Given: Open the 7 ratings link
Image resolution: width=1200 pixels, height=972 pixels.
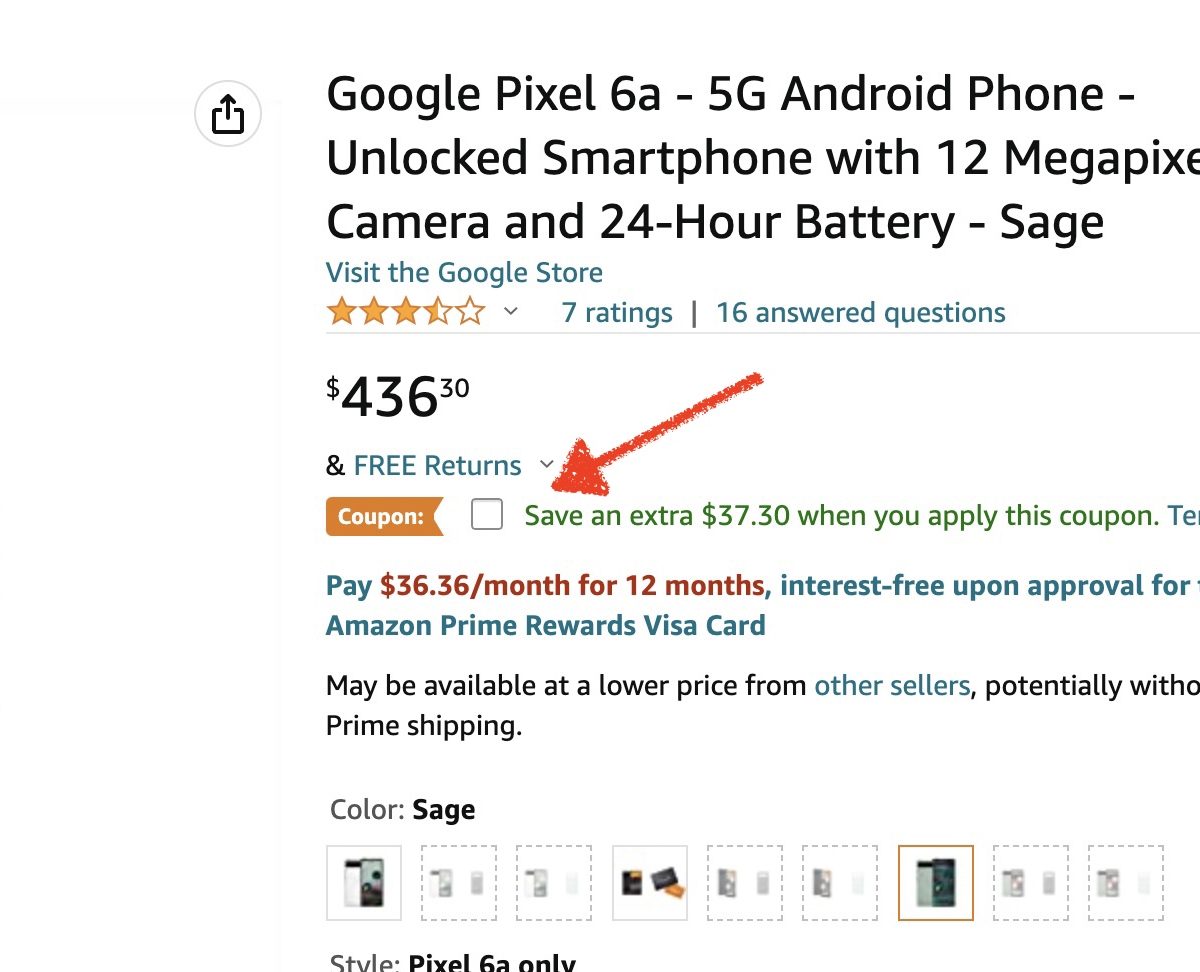Looking at the screenshot, I should [616, 313].
